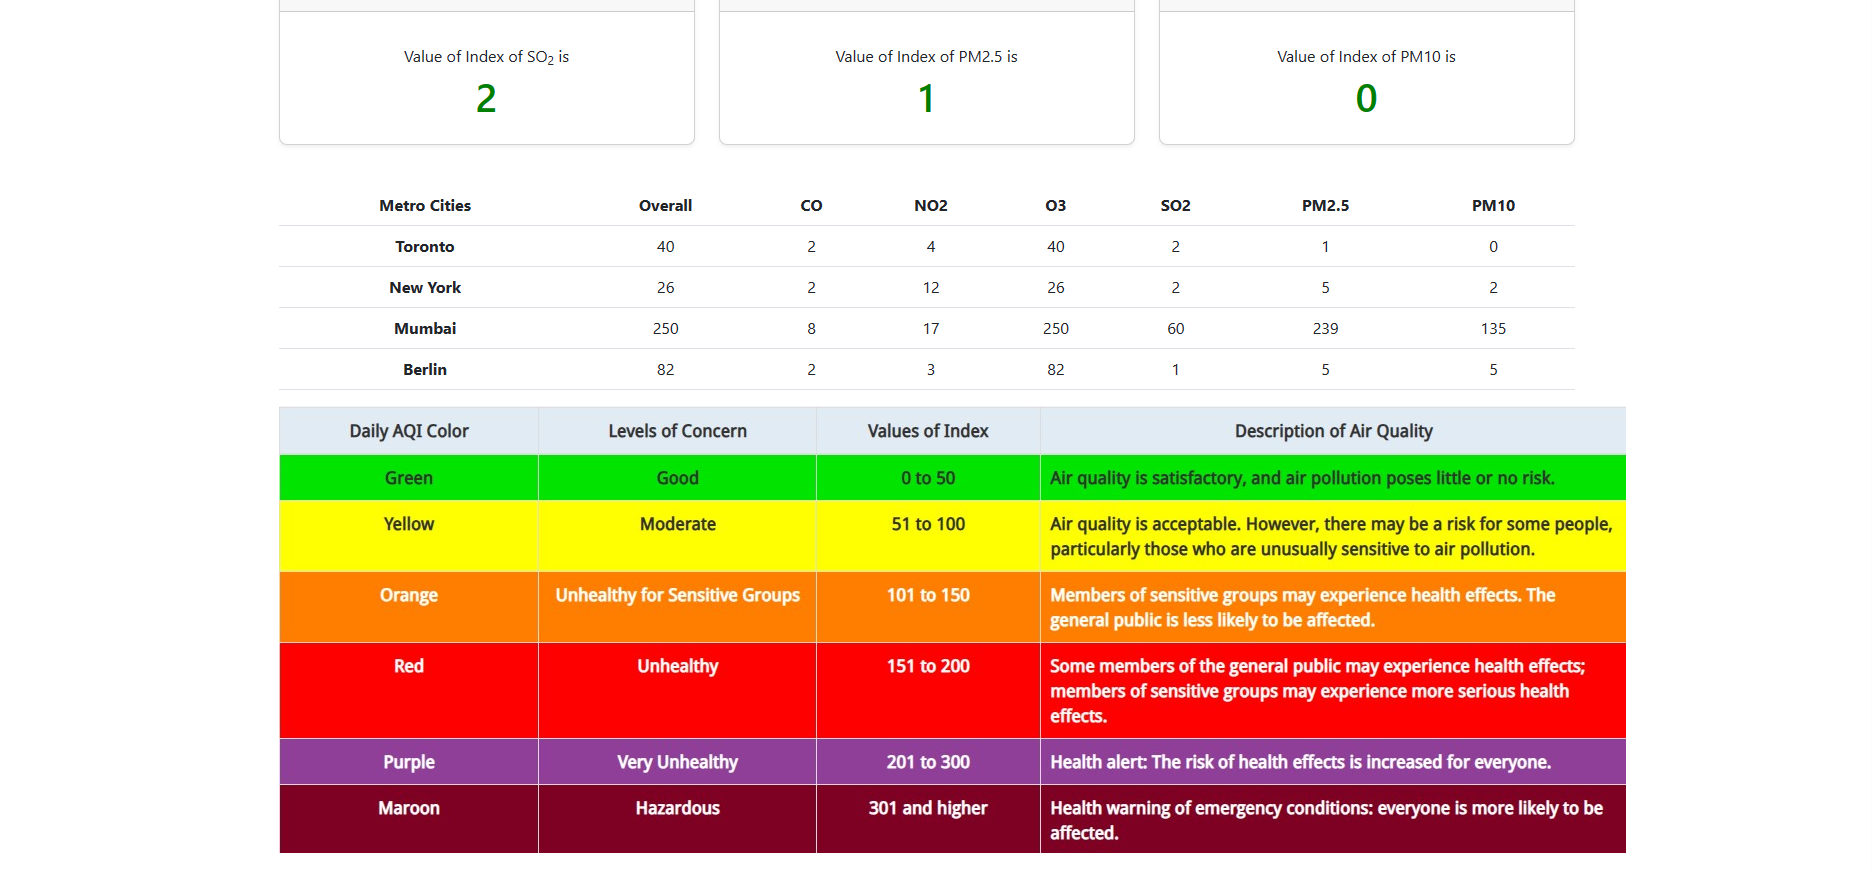Click the Red AQI color cell
The width and height of the screenshot is (1872, 870).
click(409, 690)
